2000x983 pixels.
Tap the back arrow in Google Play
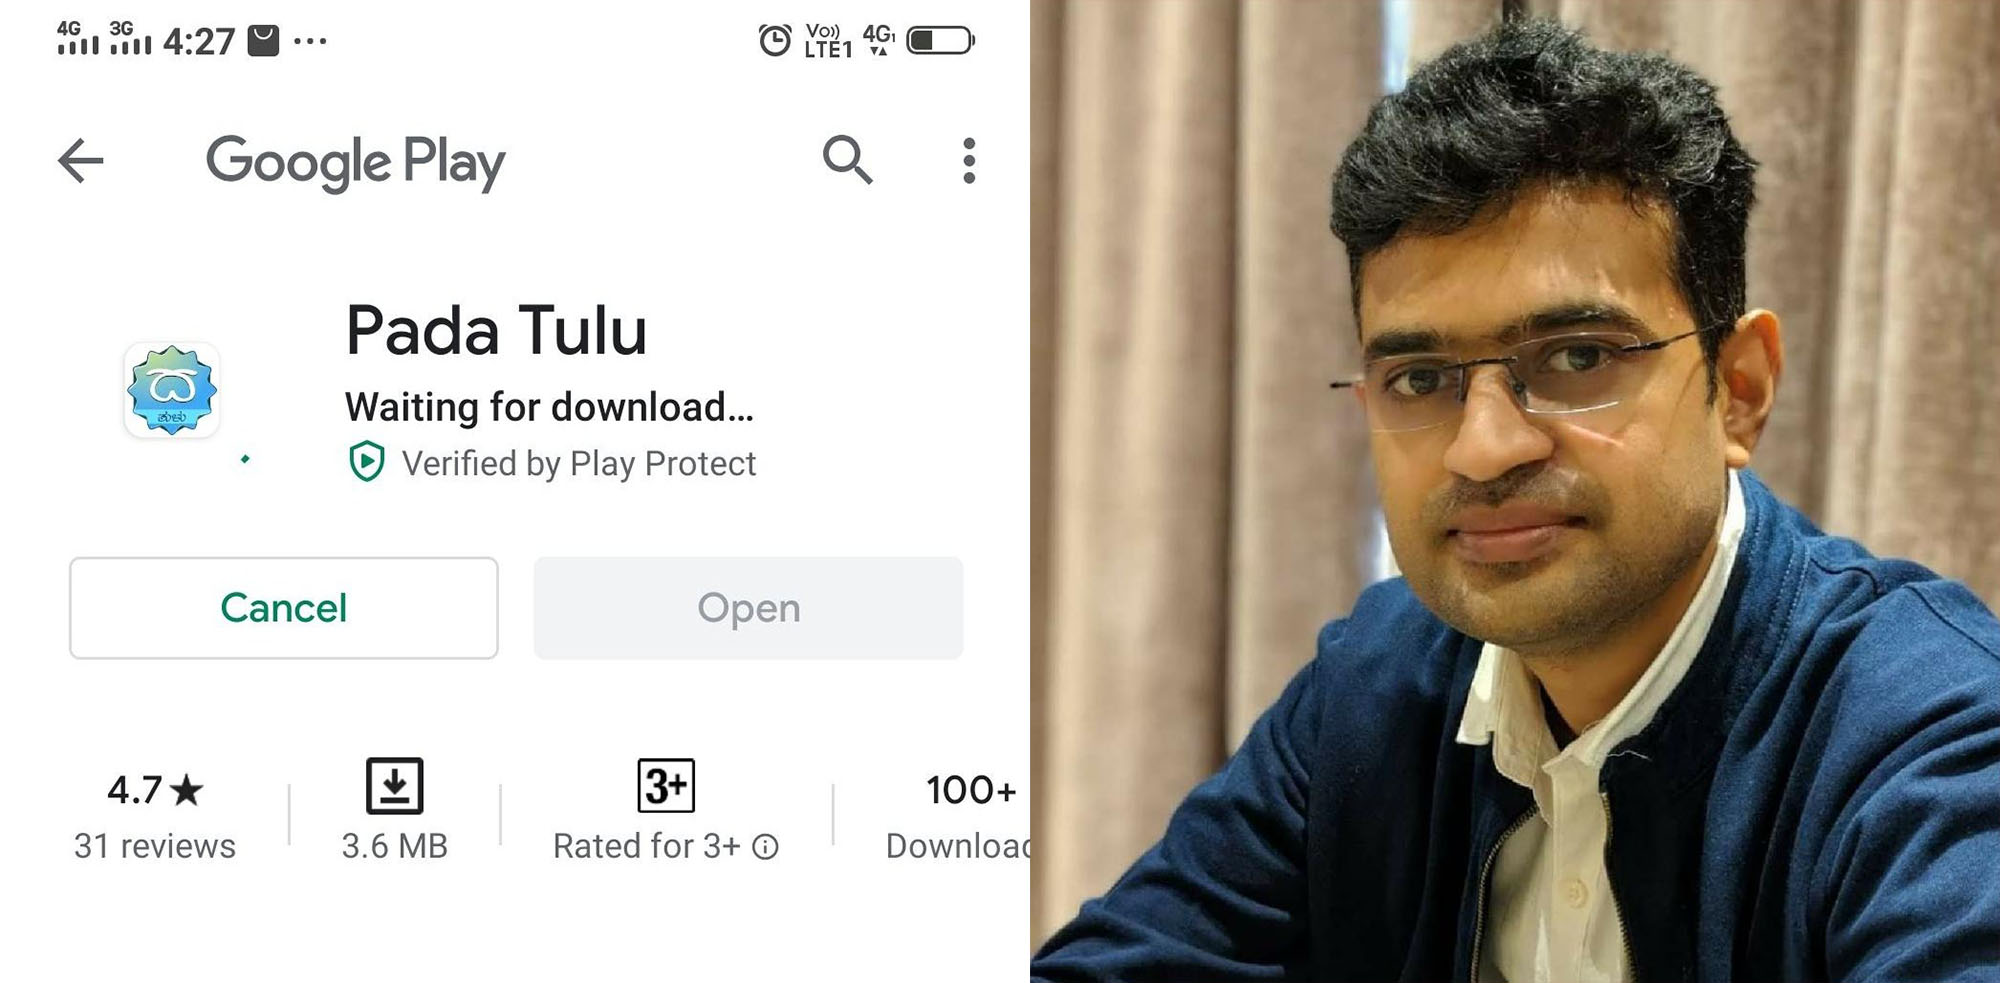tap(81, 160)
